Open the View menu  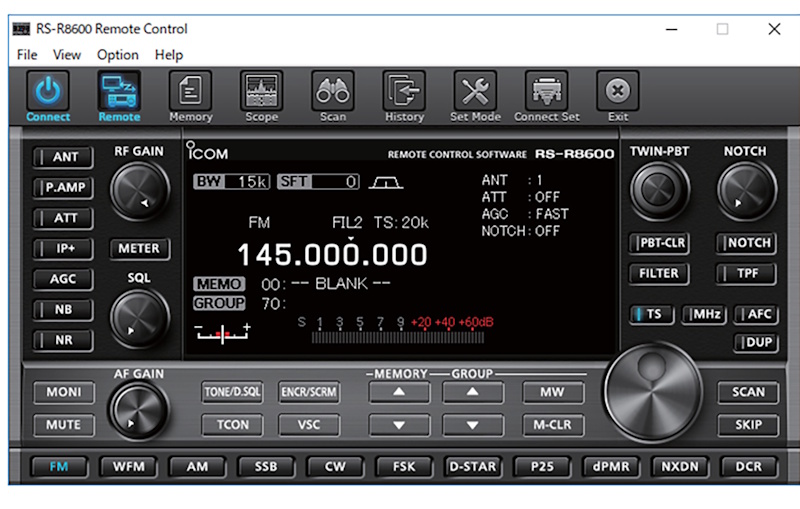(67, 55)
